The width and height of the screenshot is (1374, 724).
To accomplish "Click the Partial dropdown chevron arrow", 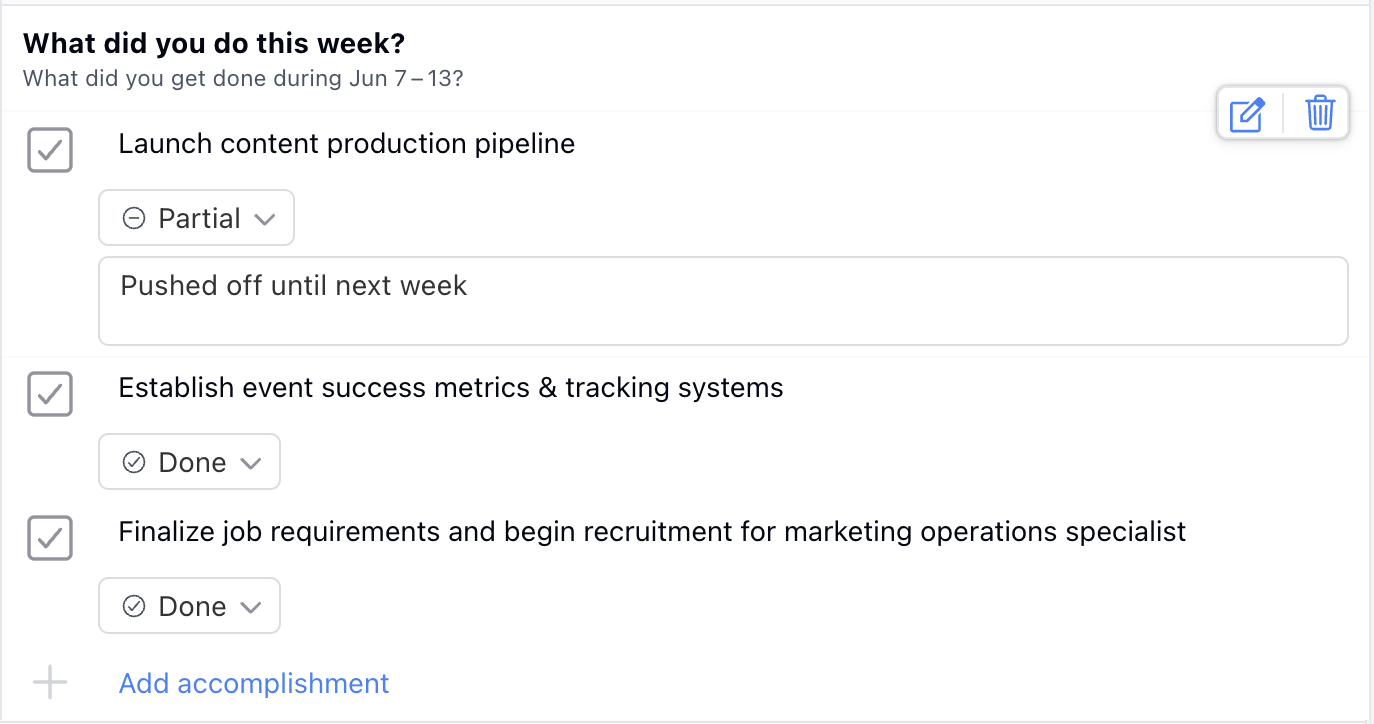I will coord(264,219).
